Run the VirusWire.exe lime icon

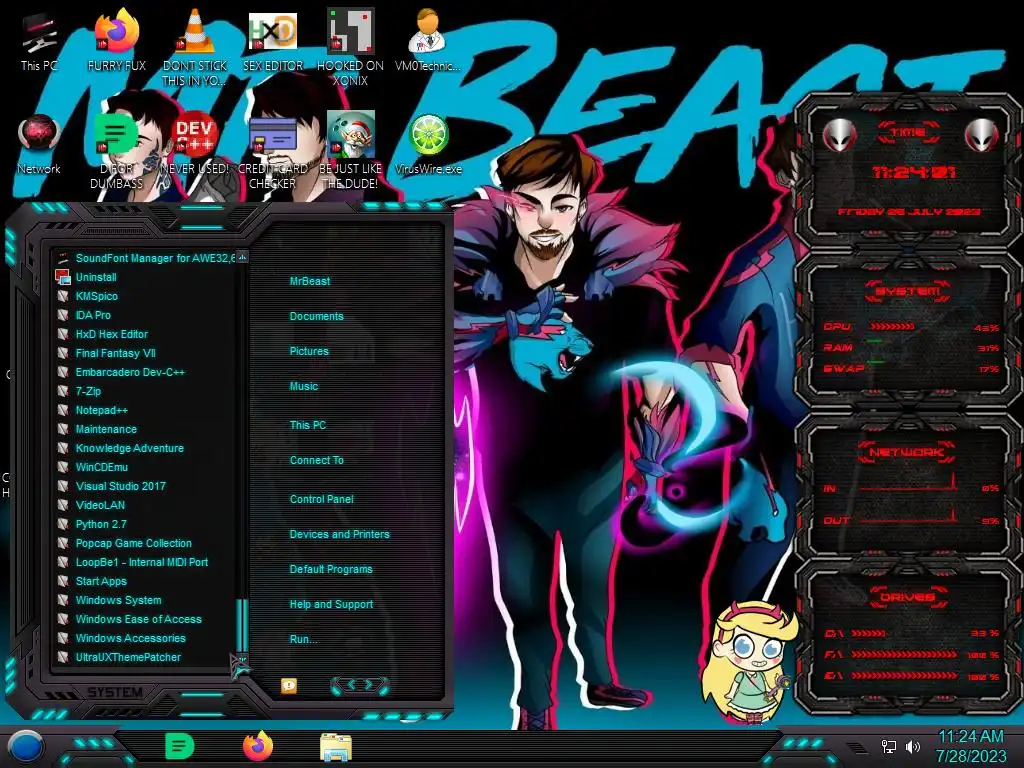428,145
